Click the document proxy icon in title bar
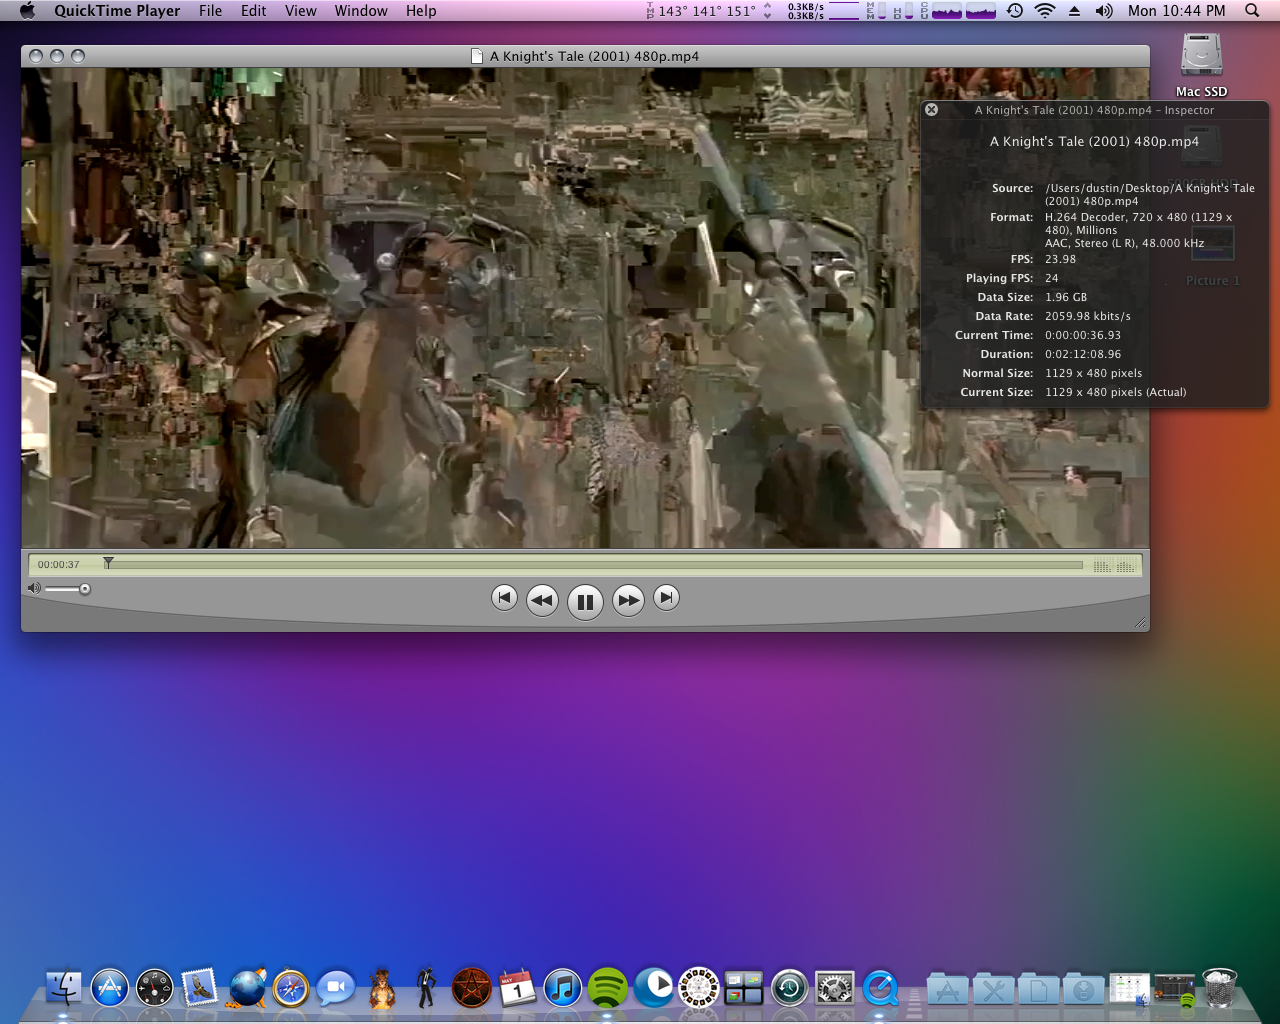 pos(477,56)
